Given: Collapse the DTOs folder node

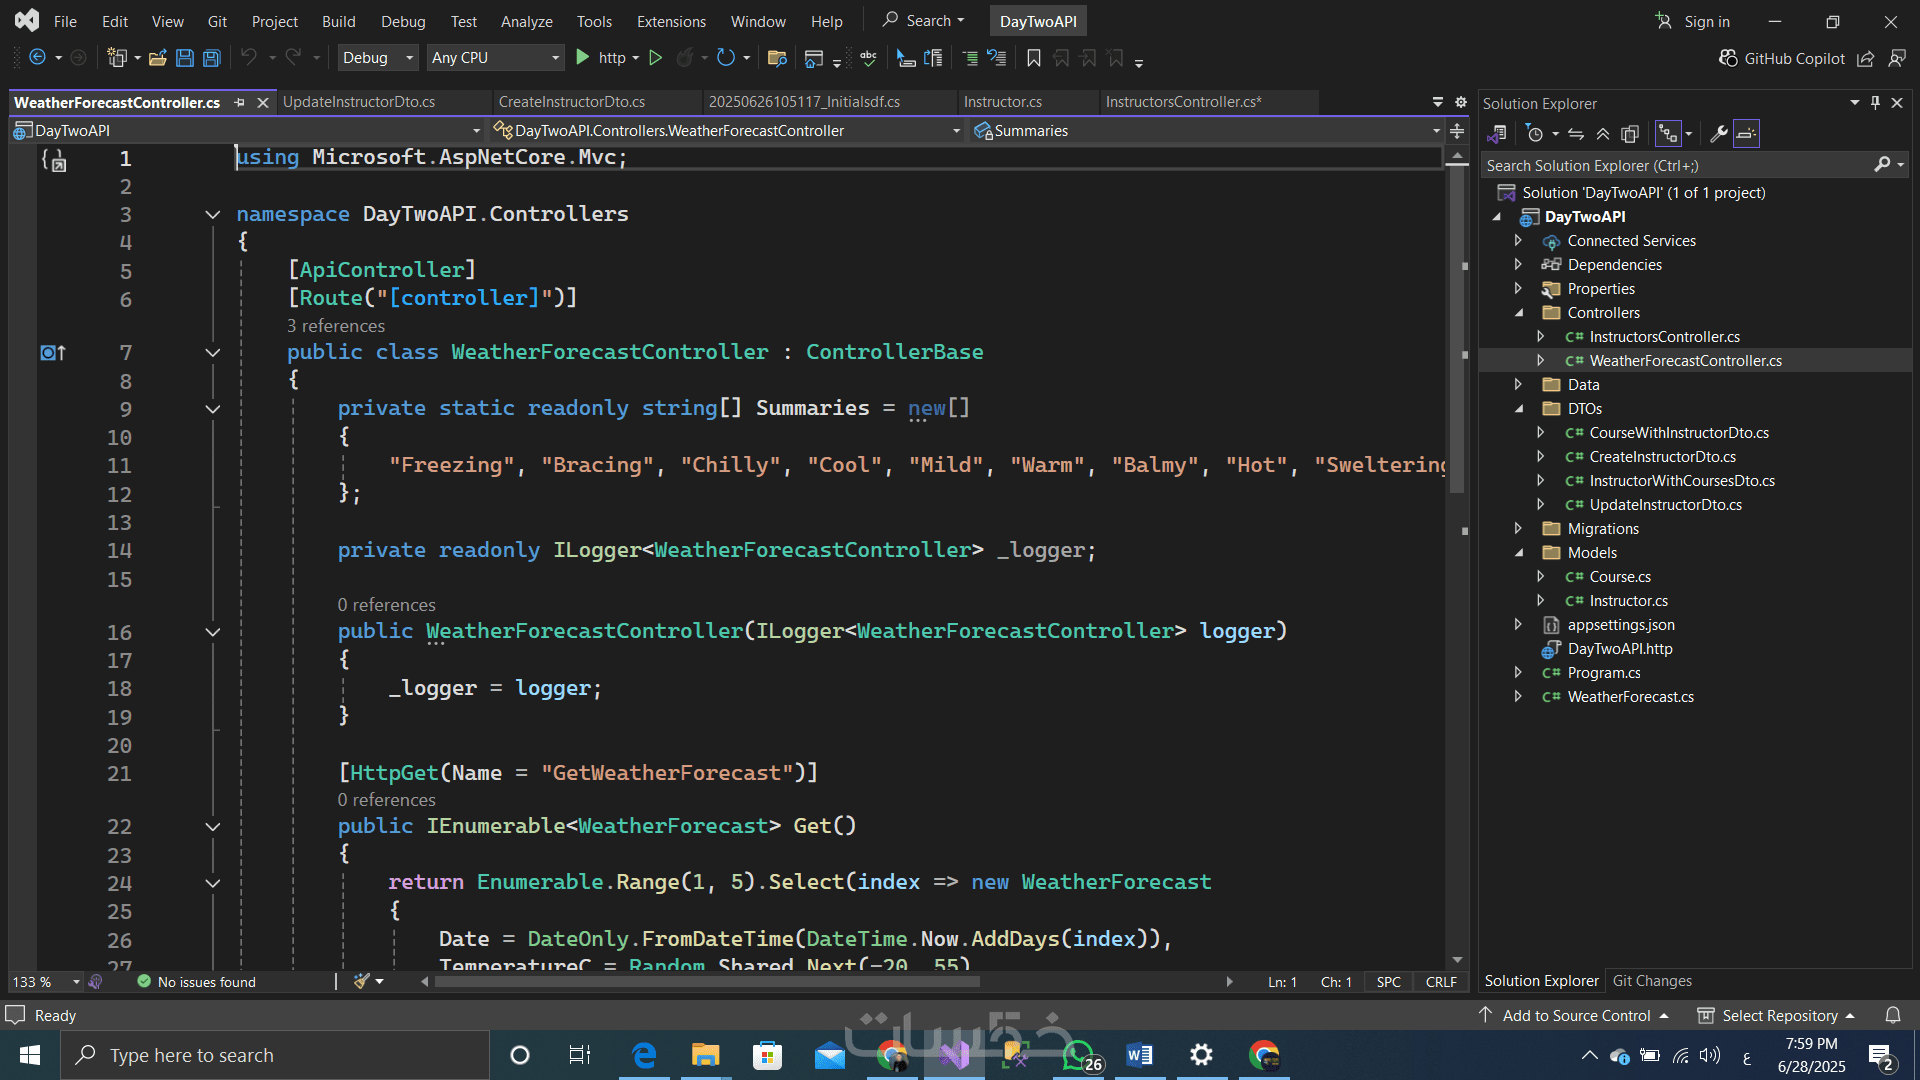Looking at the screenshot, I should point(1518,409).
